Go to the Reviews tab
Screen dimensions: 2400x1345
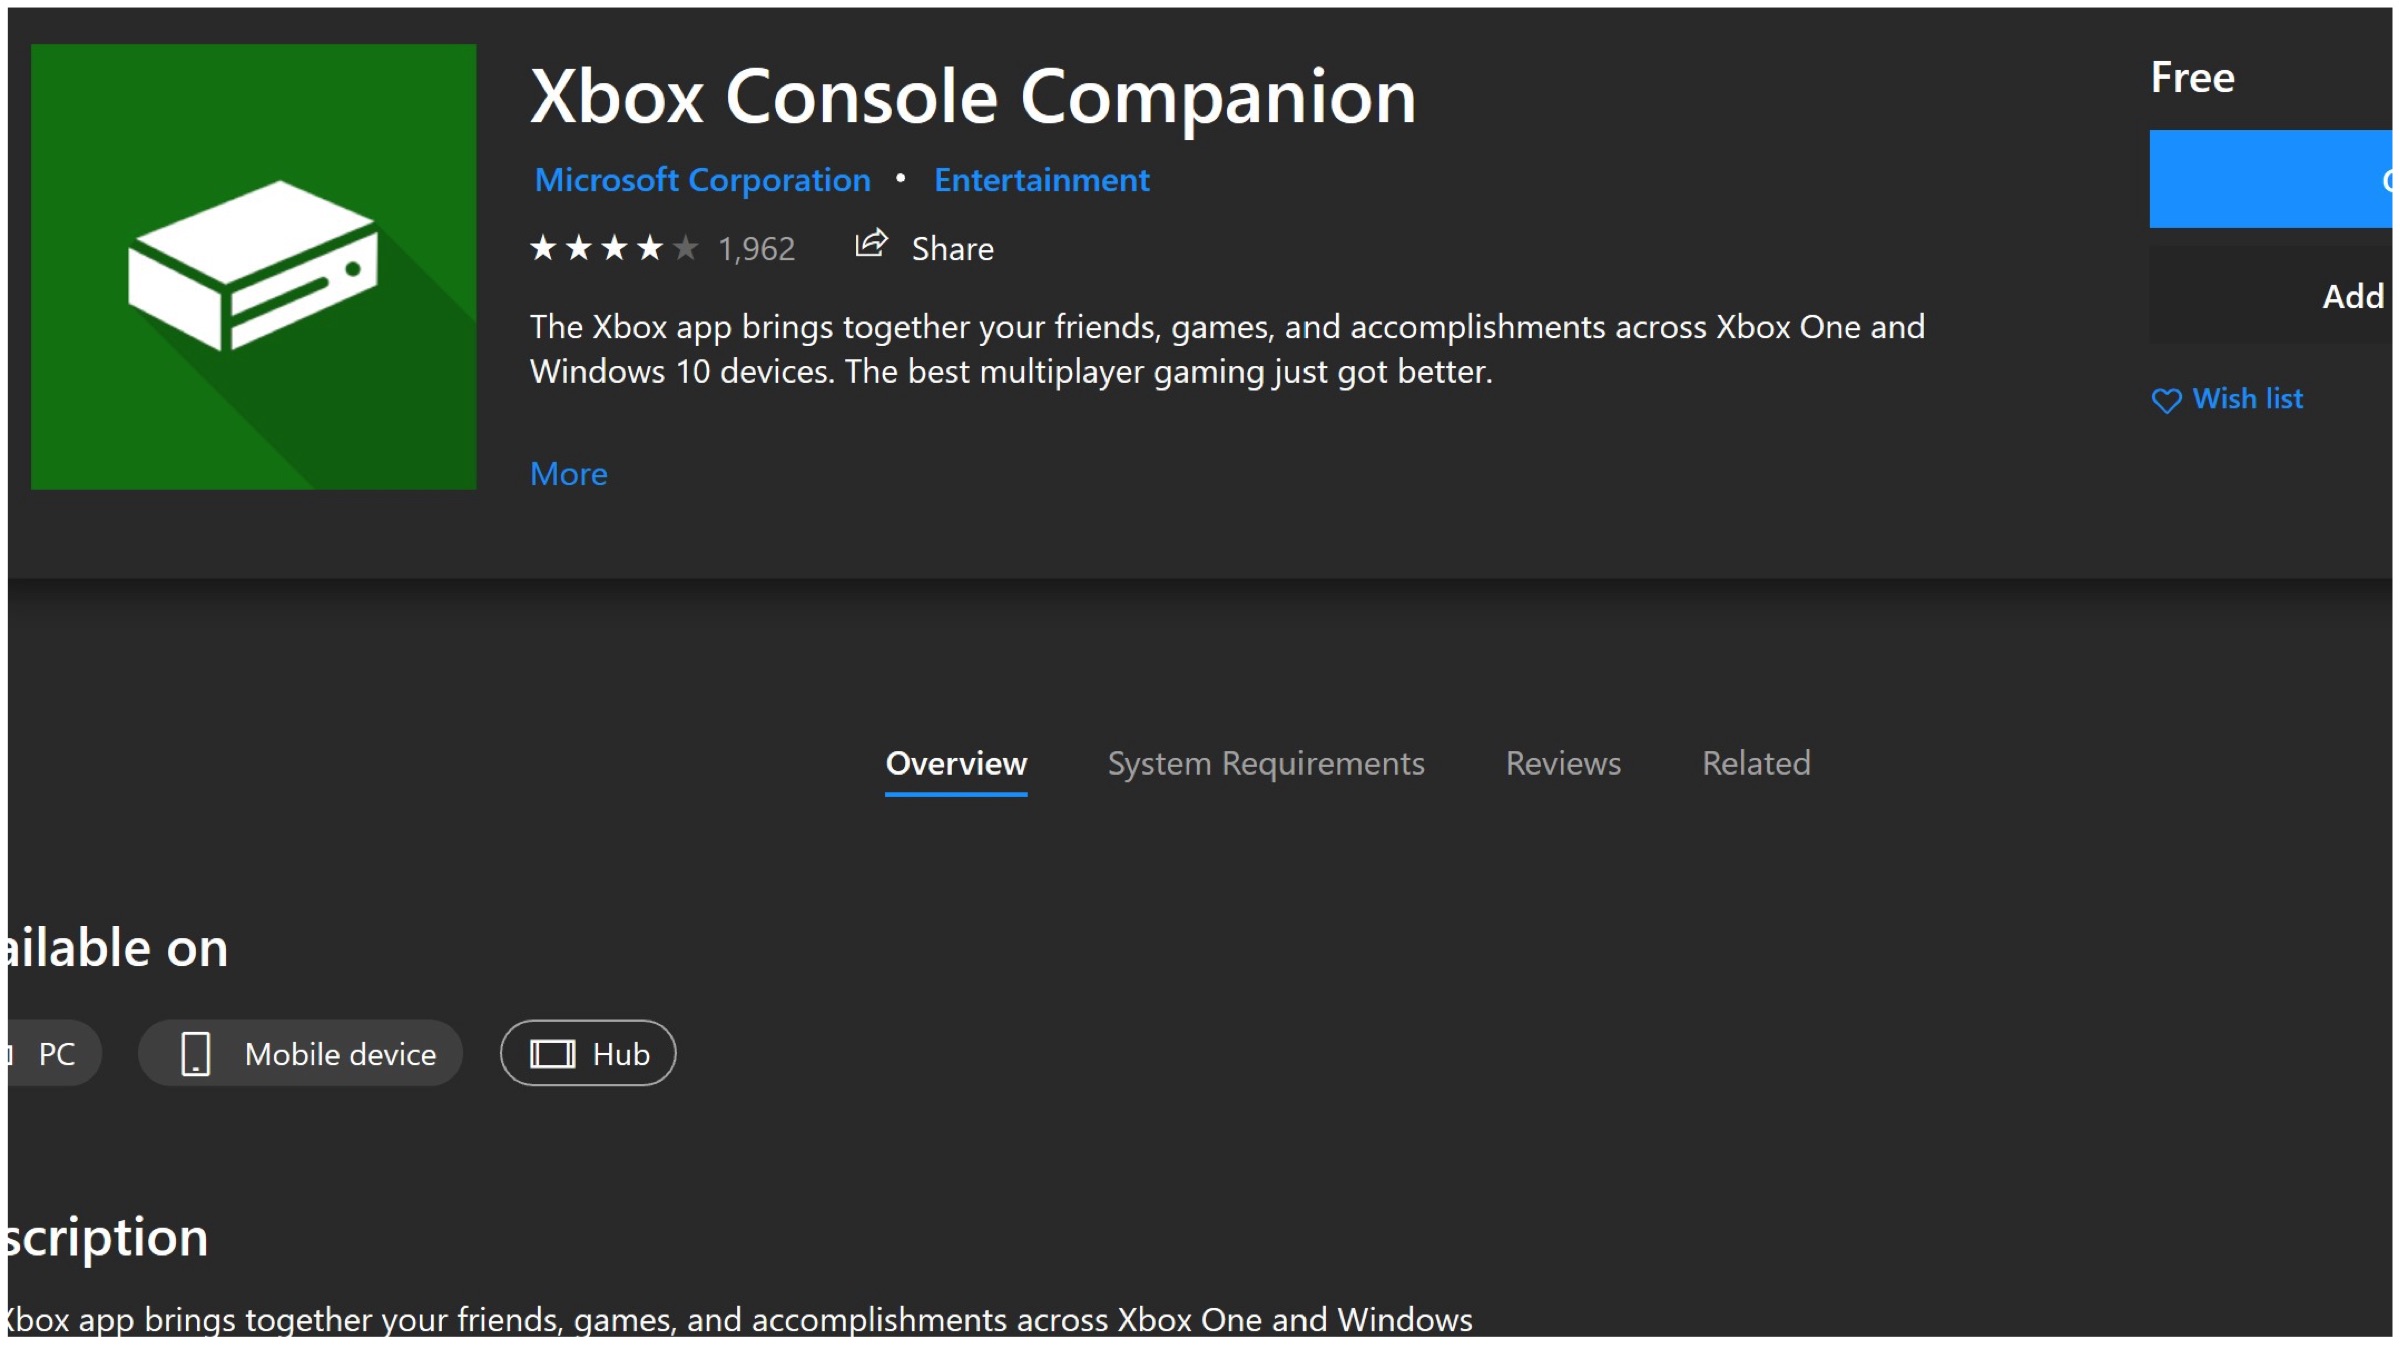1563,764
